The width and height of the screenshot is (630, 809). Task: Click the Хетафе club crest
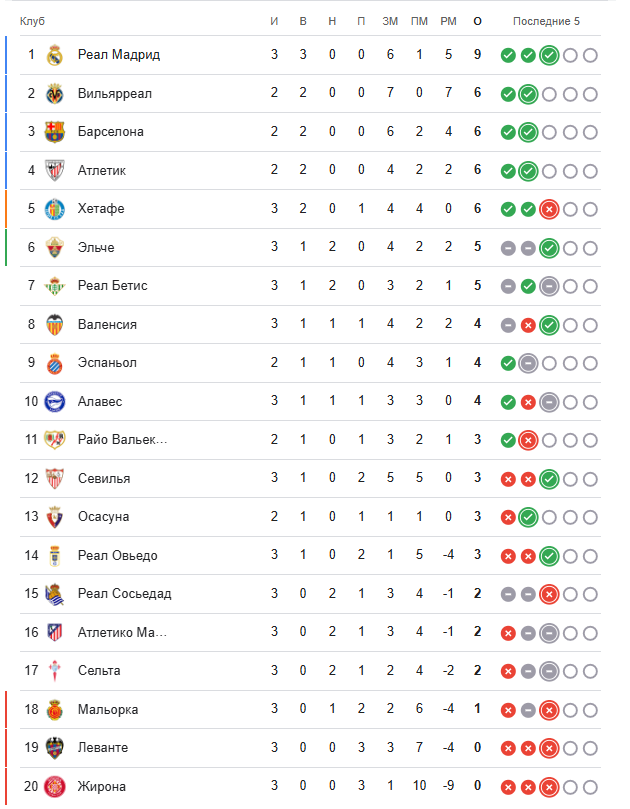pyautogui.click(x=54, y=209)
